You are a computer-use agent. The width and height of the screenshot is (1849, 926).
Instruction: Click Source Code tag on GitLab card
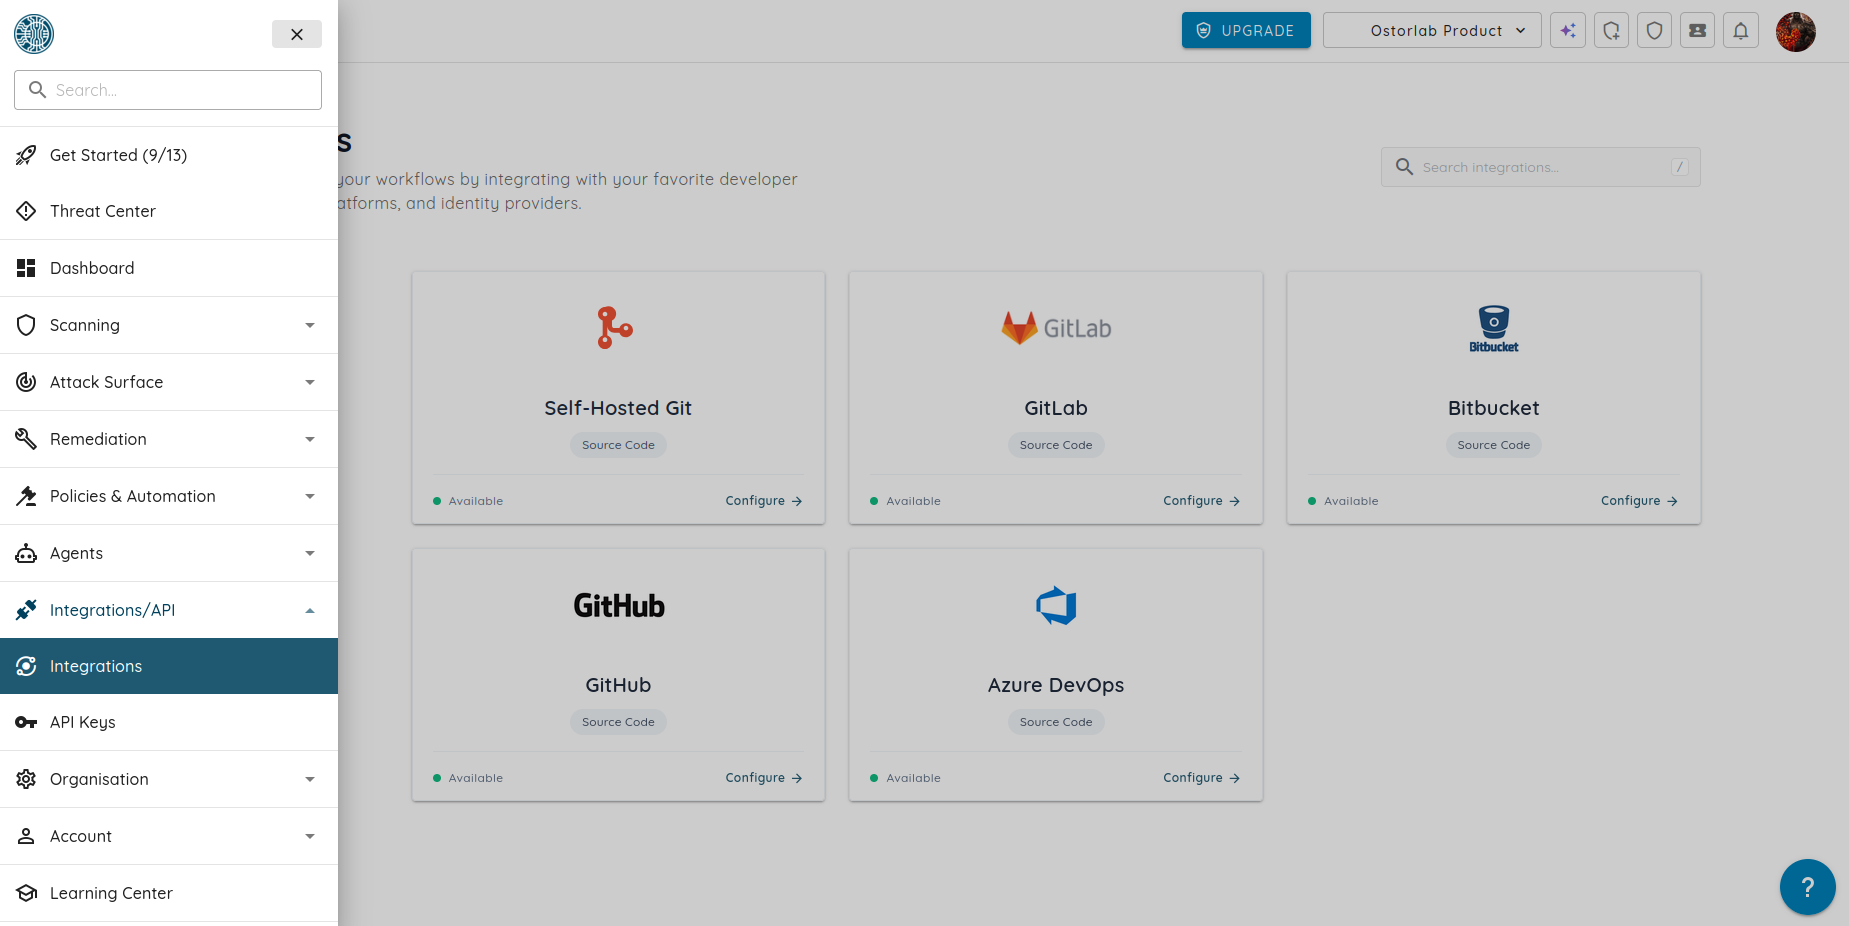click(1056, 445)
